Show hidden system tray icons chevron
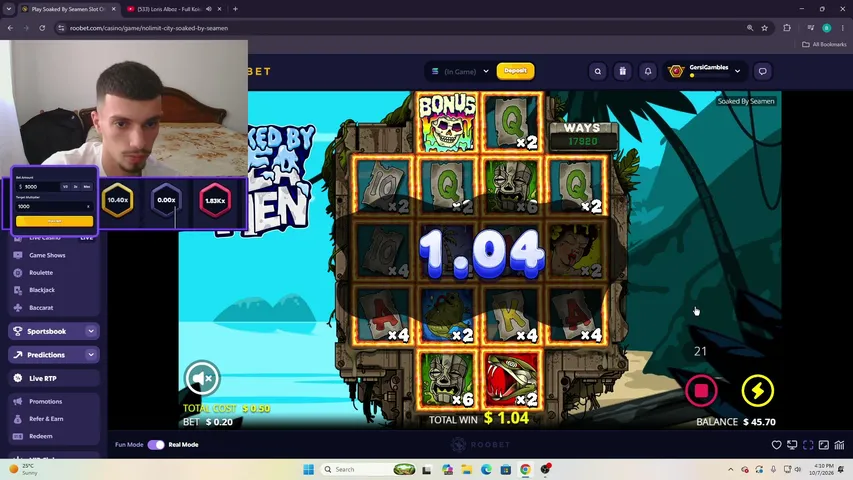 (x=731, y=469)
